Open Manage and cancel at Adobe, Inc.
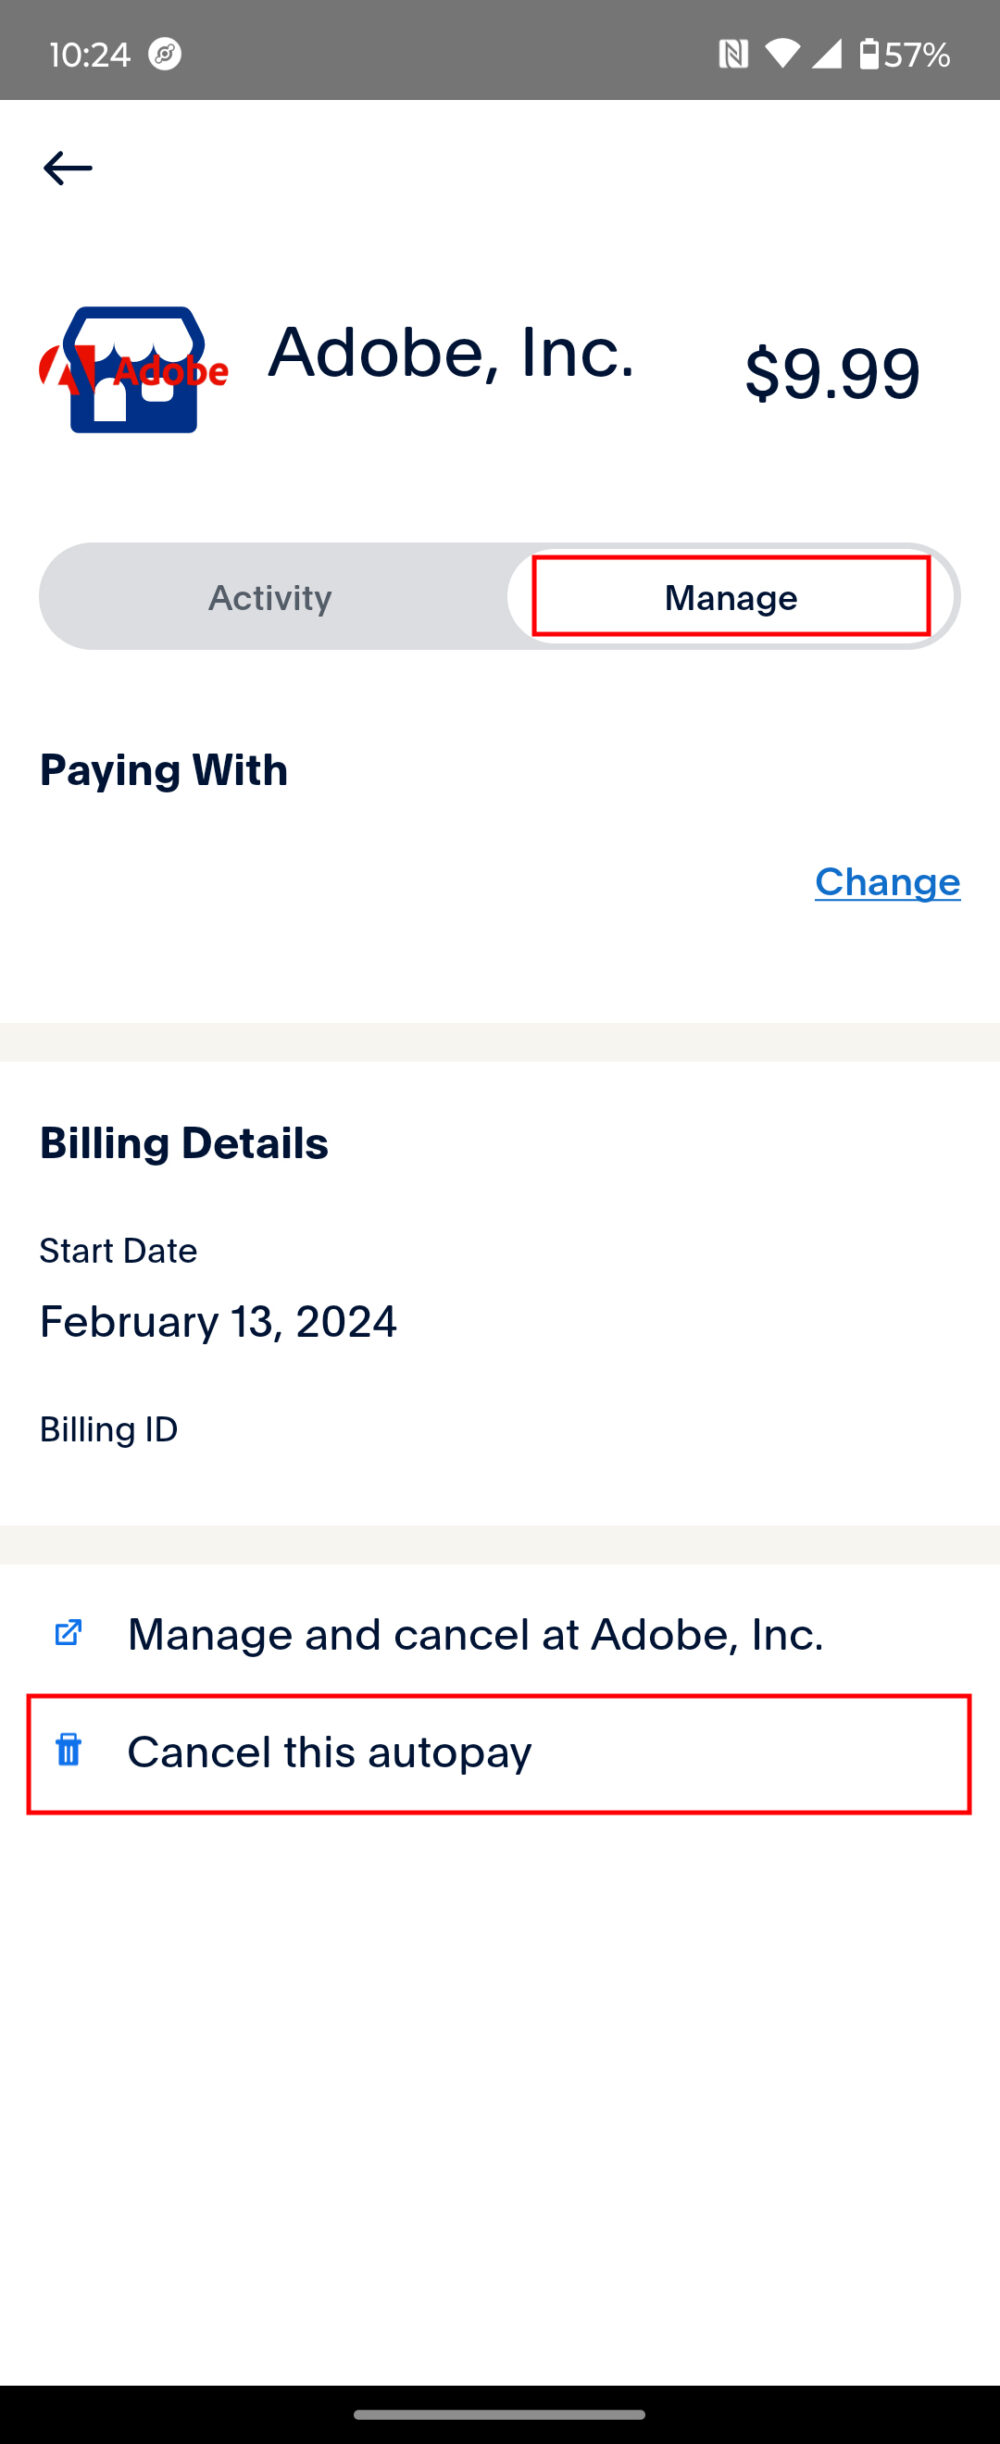This screenshot has height=2444, width=1000. pyautogui.click(x=475, y=1635)
